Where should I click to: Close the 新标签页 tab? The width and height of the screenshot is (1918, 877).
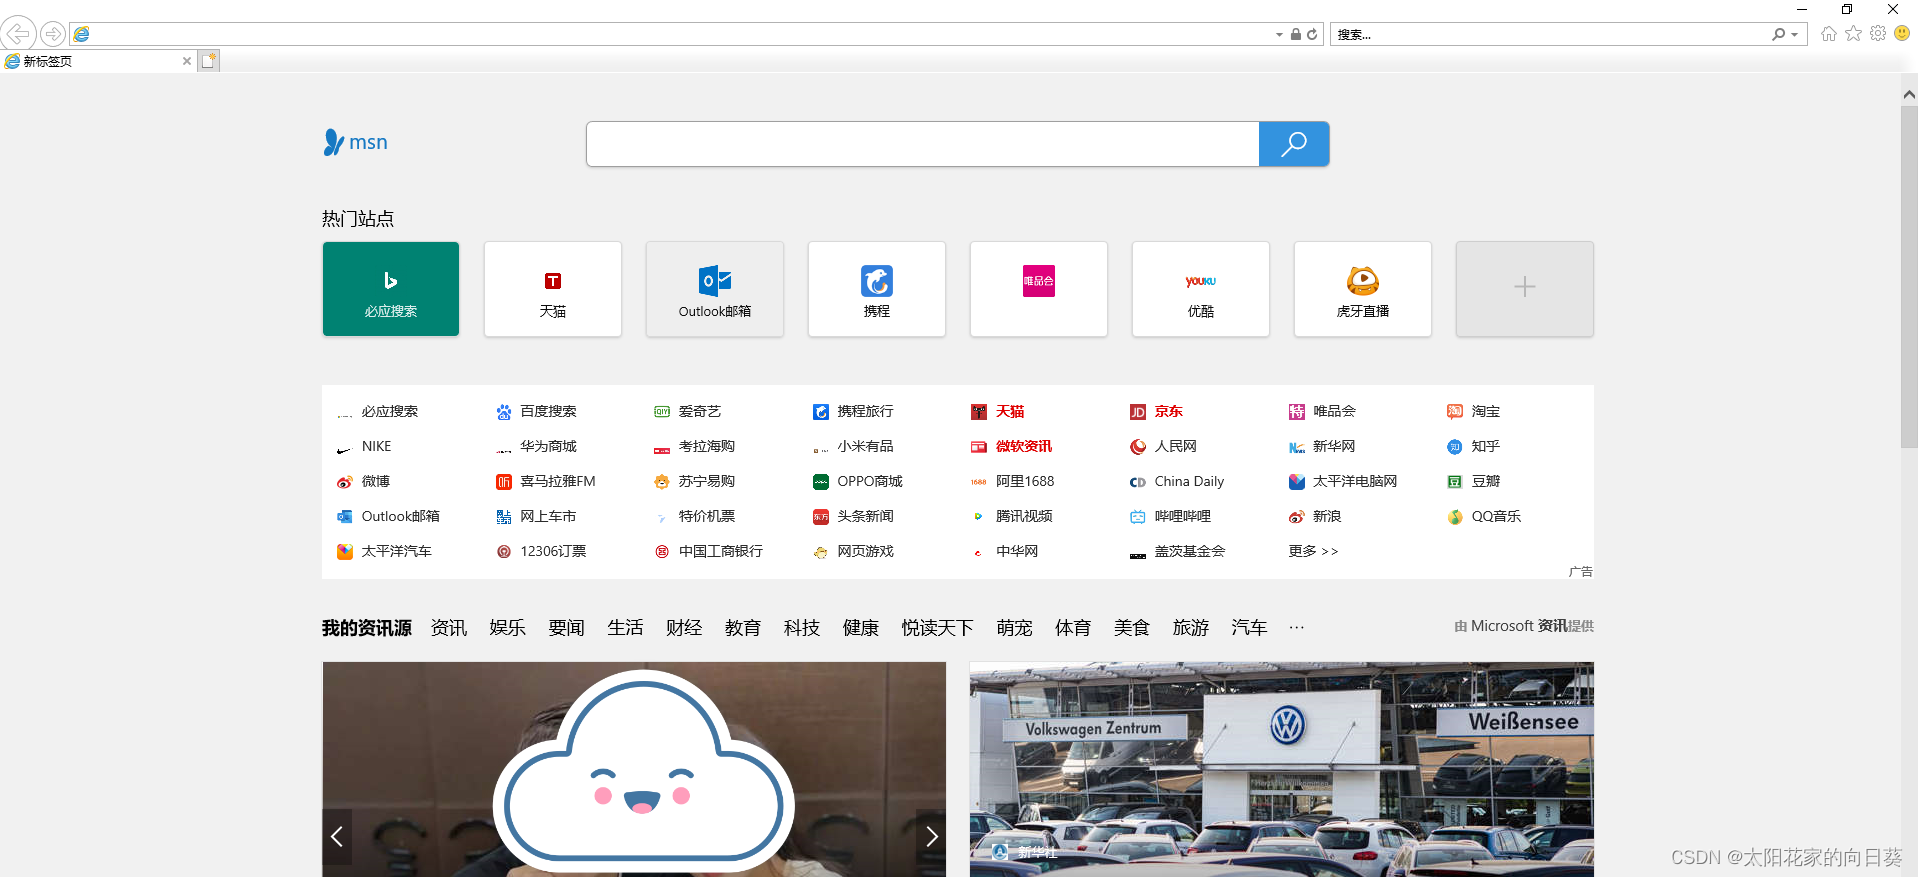pos(187,61)
